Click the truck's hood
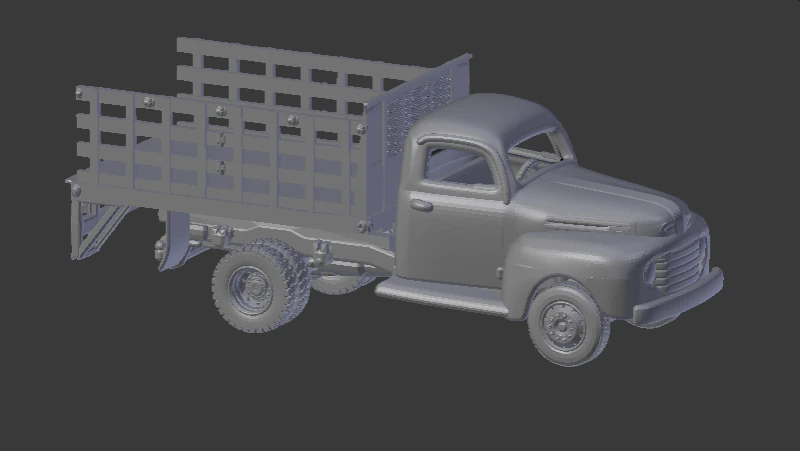Screen dimensions: 800x451 coord(599,199)
